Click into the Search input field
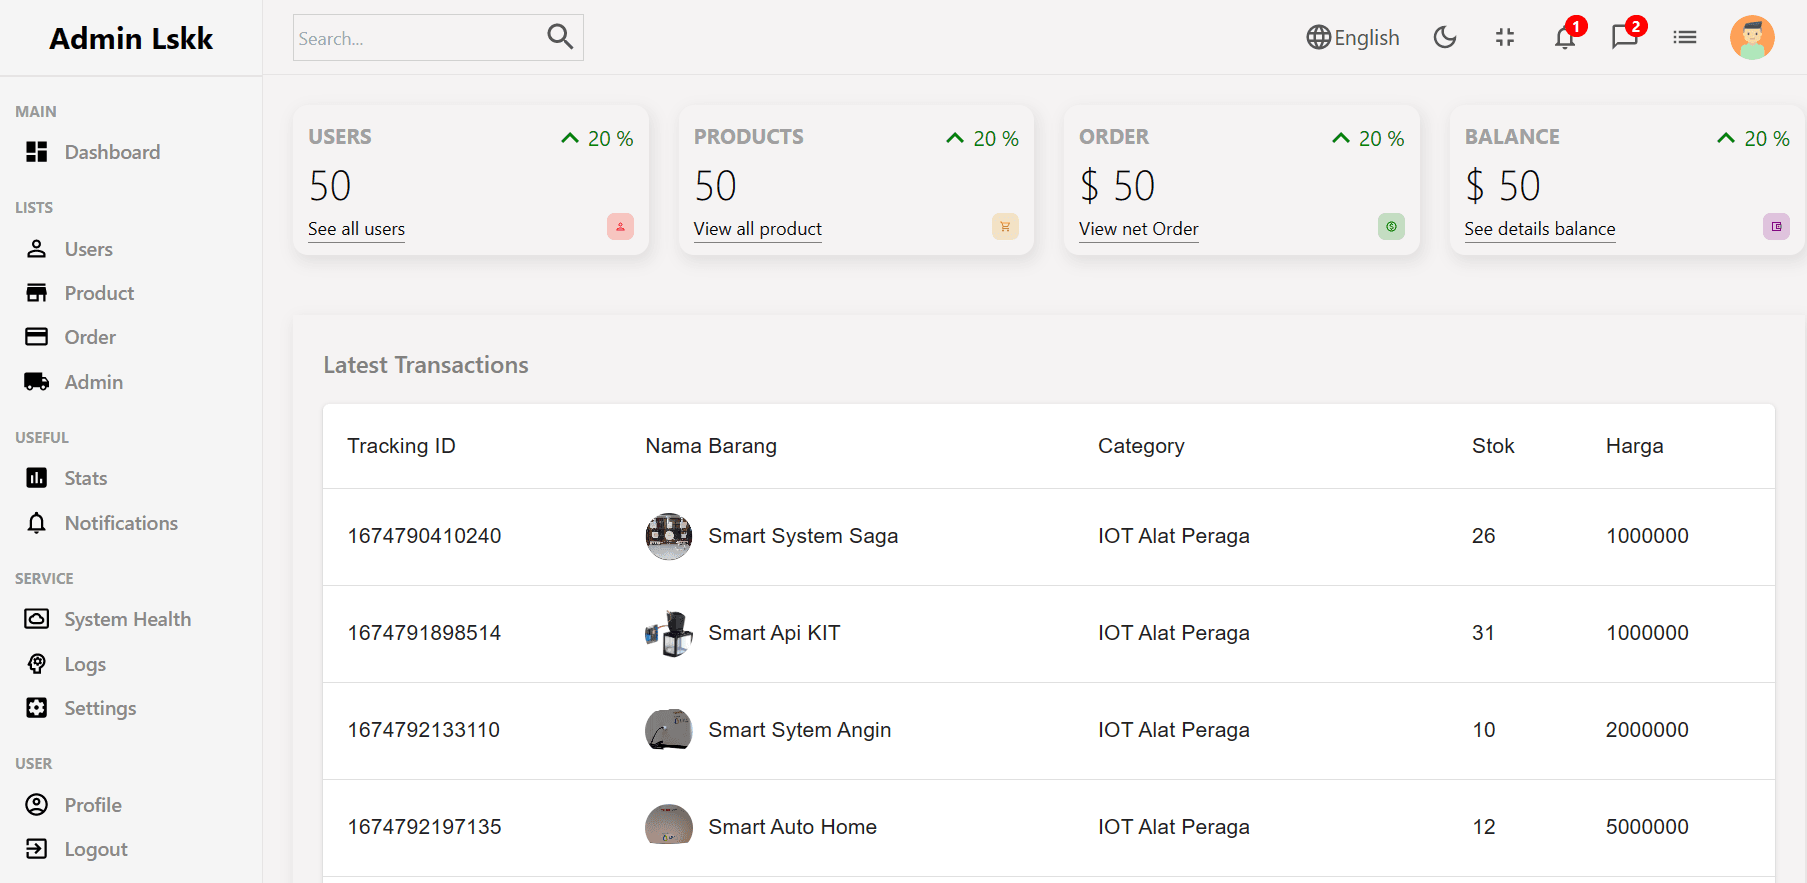The width and height of the screenshot is (1807, 883). coord(415,38)
